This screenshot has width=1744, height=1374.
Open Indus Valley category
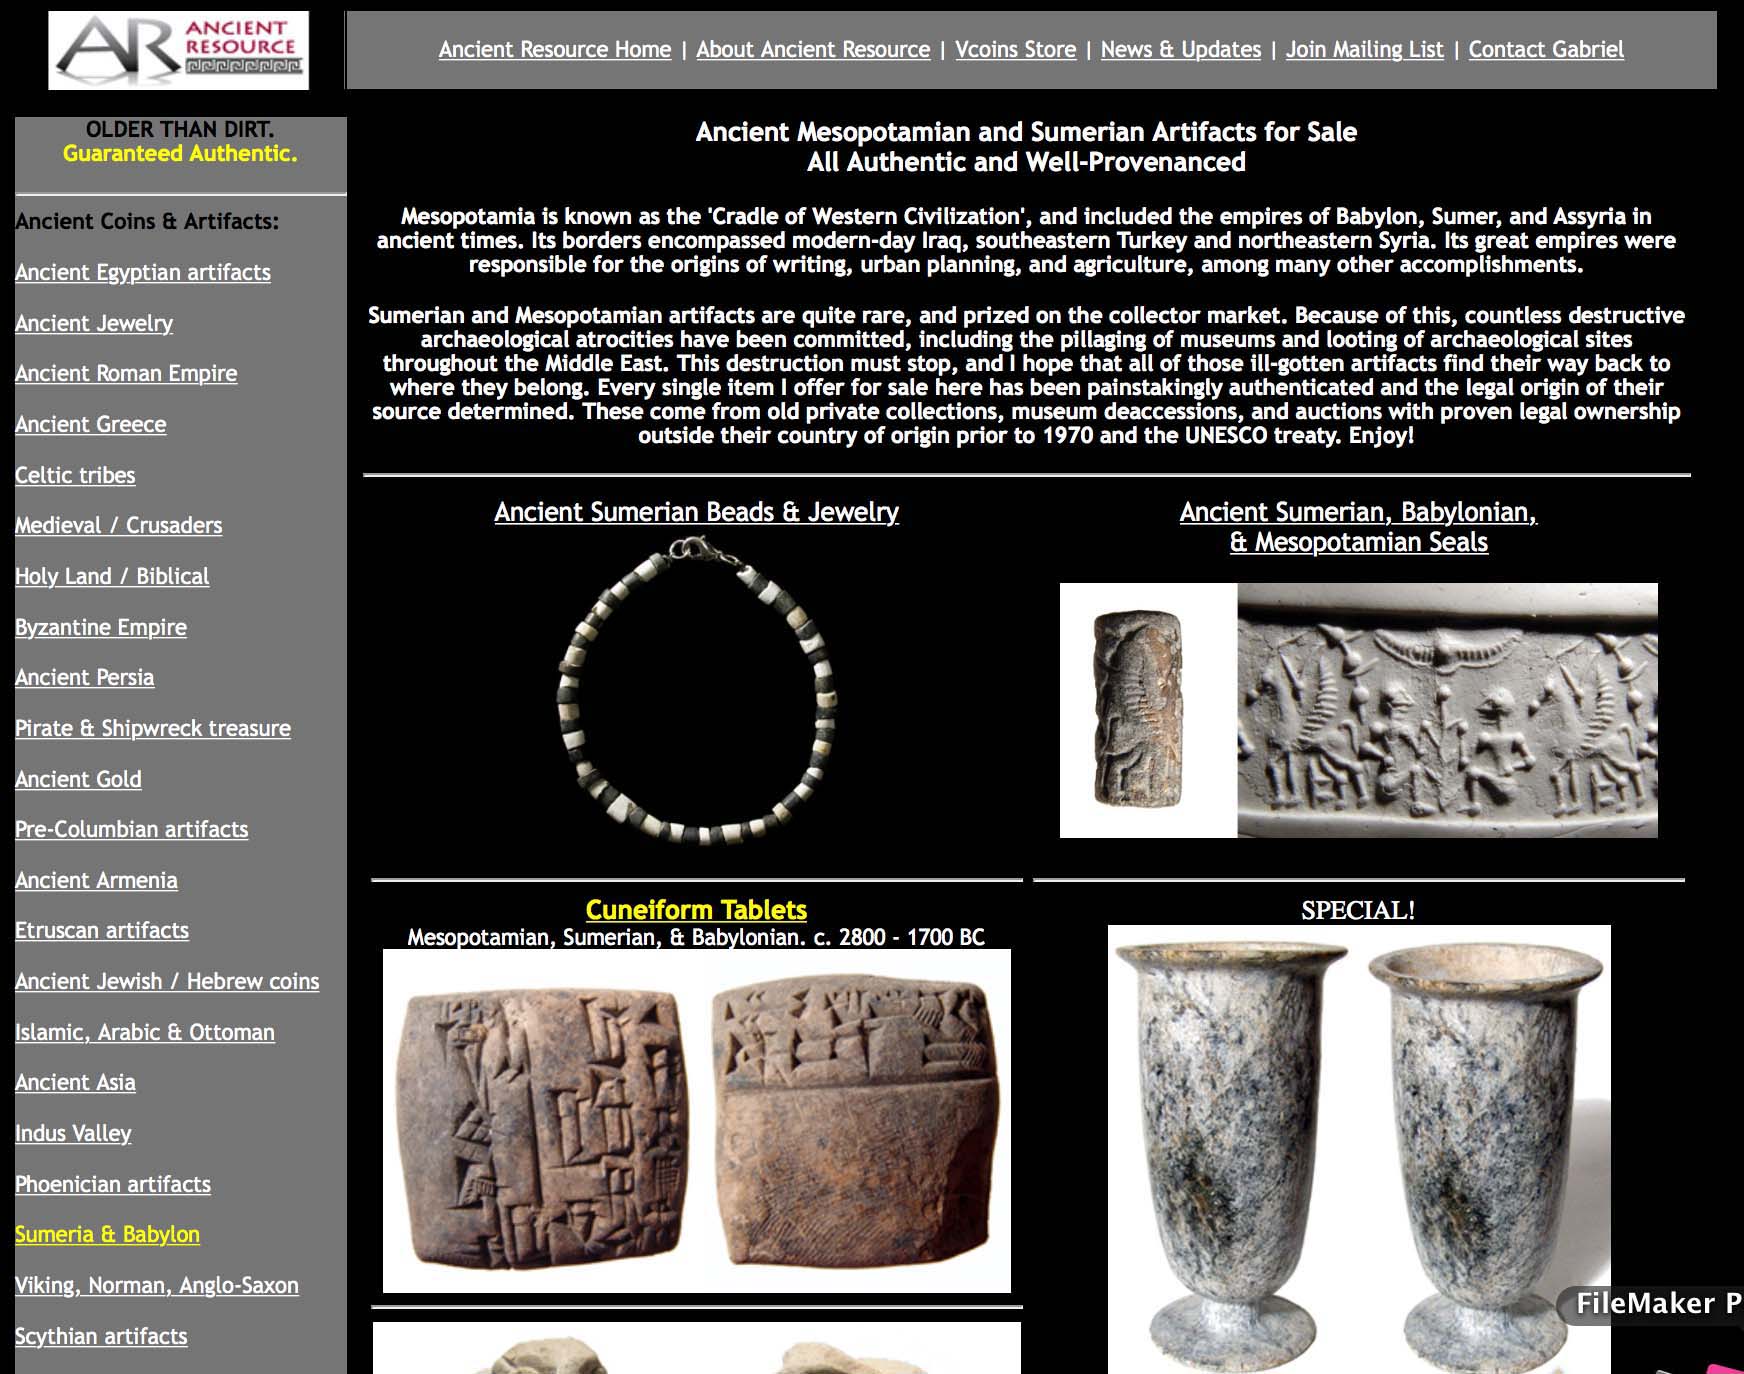[x=73, y=1133]
